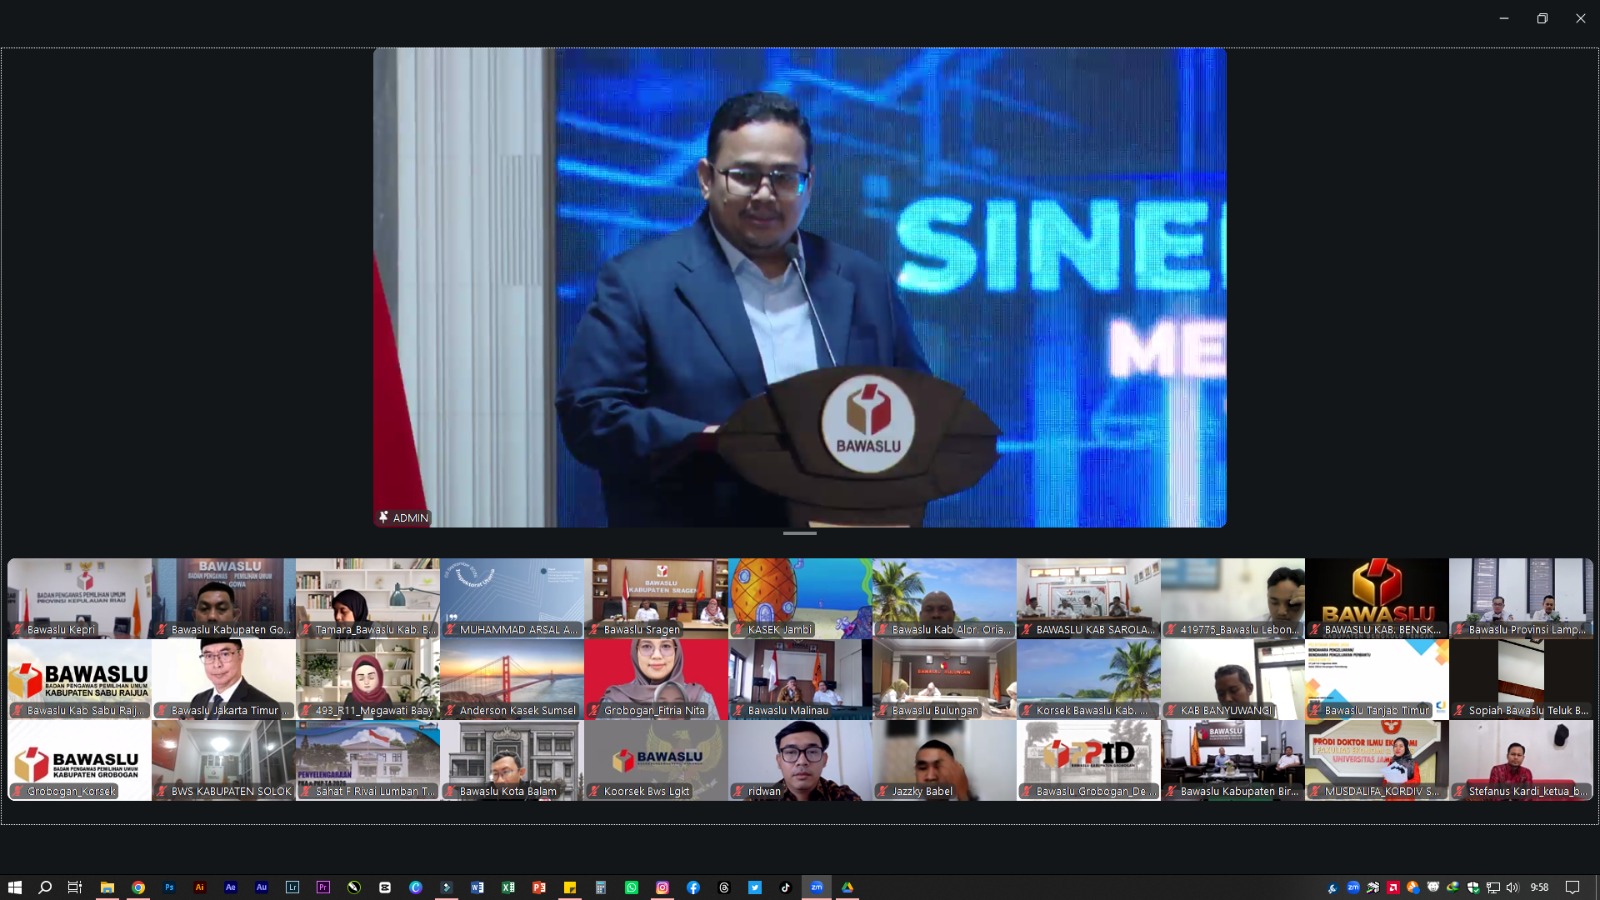Viewport: 1600px width, 900px height.
Task: Launch Adobe Photoshop from the taskbar
Action: click(x=169, y=887)
